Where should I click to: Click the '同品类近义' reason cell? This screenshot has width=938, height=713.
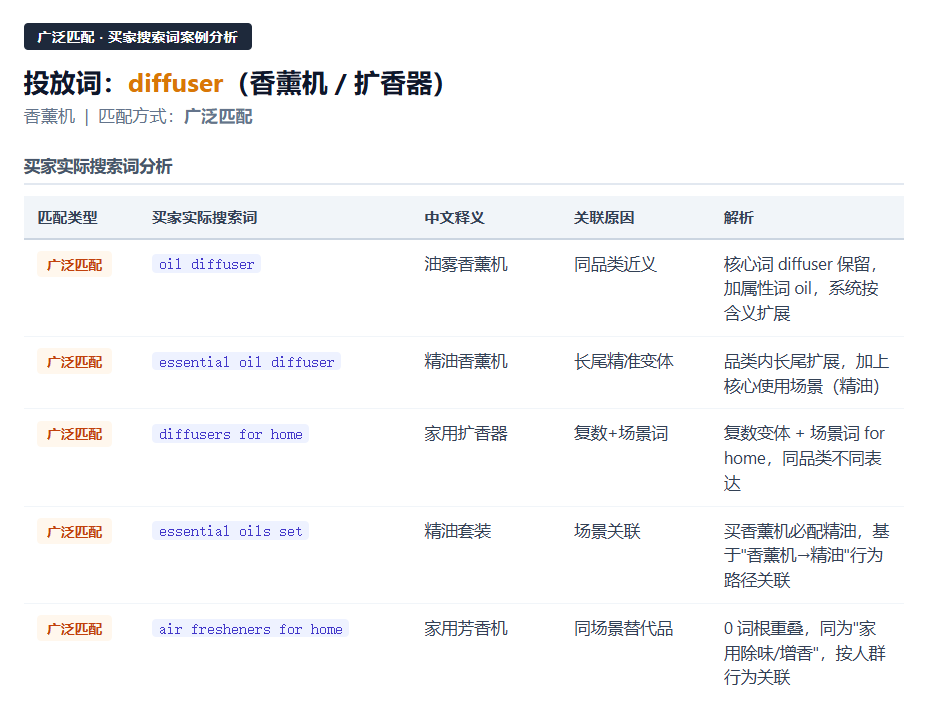[616, 264]
